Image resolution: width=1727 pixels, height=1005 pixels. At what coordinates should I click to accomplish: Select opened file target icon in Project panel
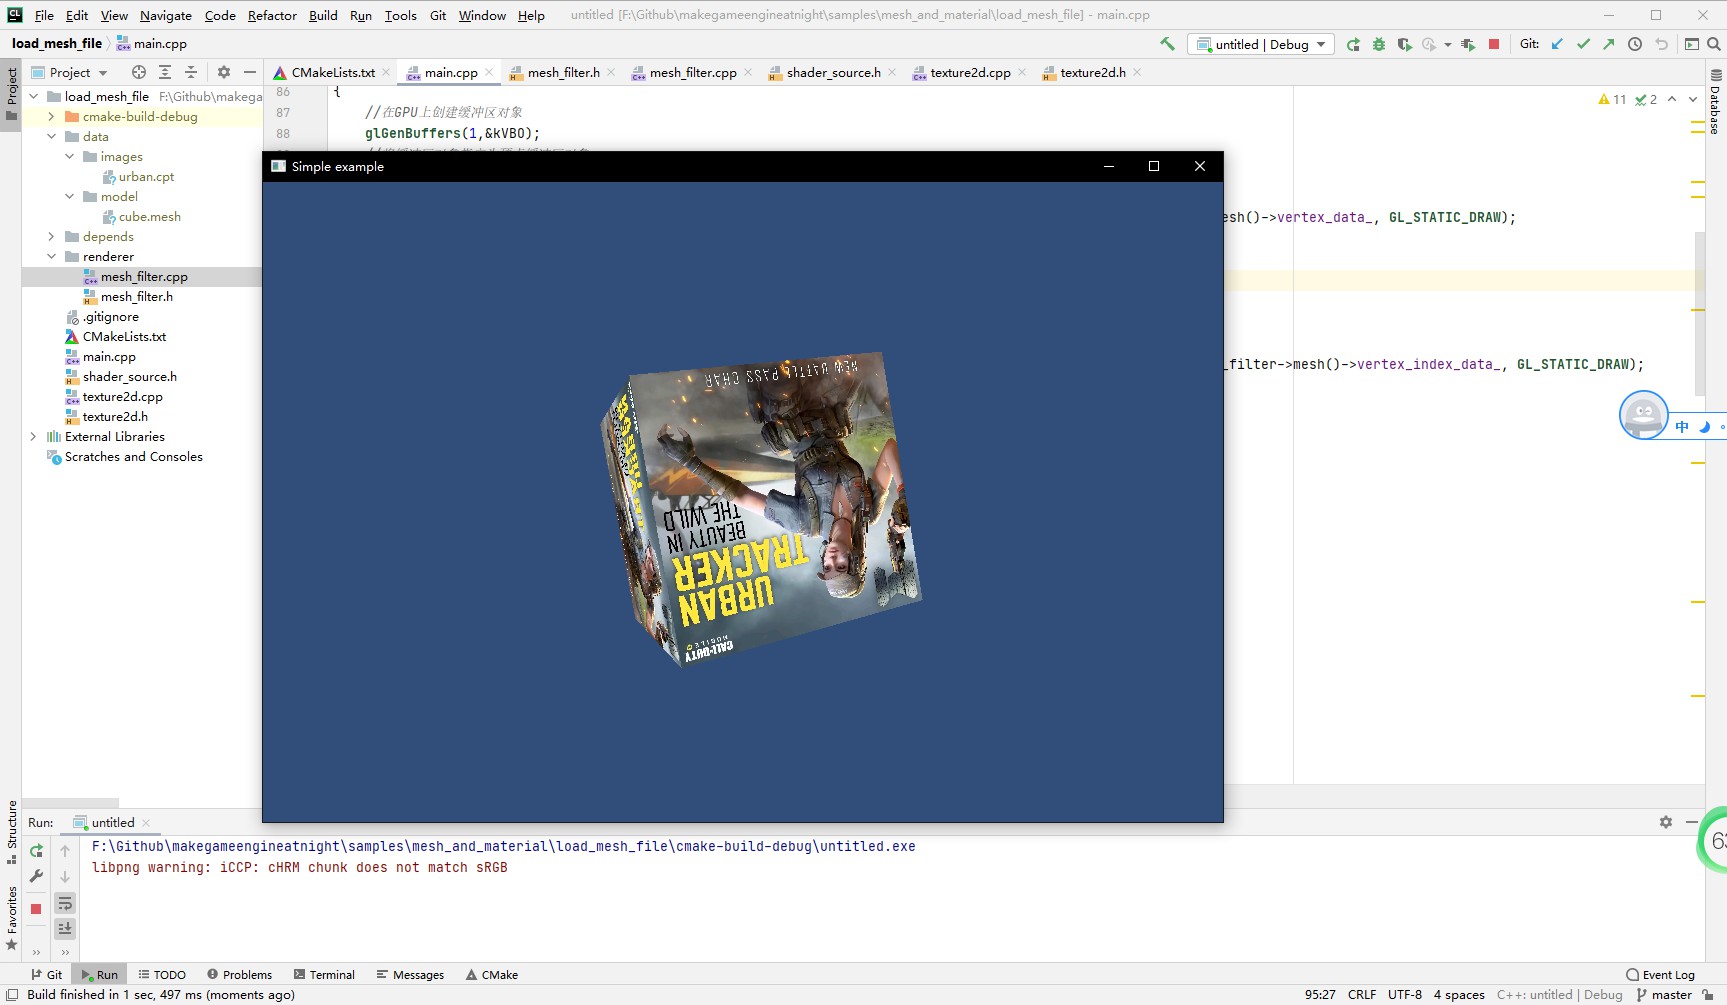click(139, 72)
